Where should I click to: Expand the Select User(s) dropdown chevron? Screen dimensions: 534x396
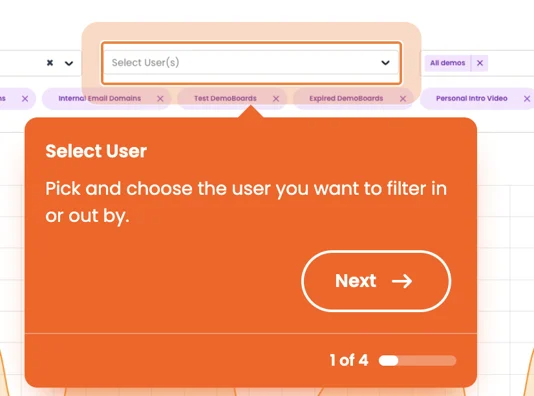pyautogui.click(x=385, y=63)
